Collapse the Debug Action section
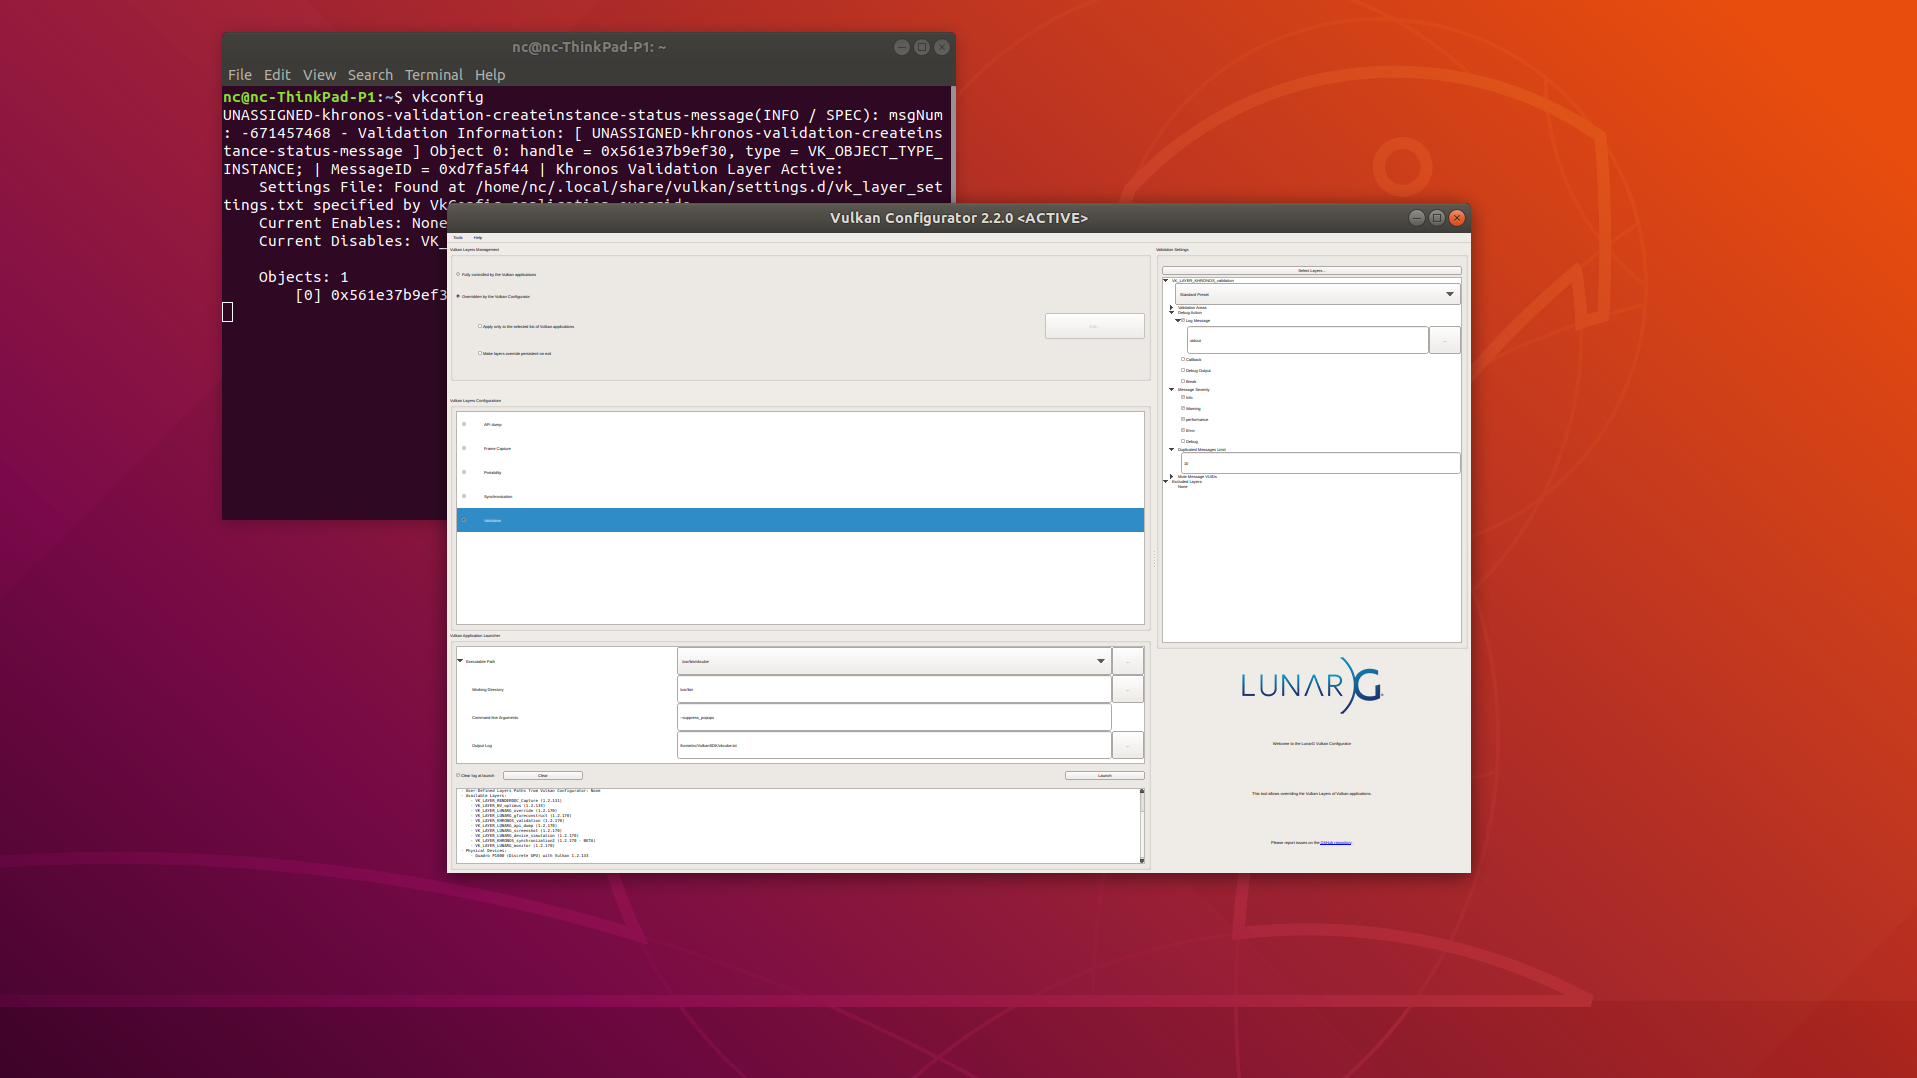 point(1171,313)
